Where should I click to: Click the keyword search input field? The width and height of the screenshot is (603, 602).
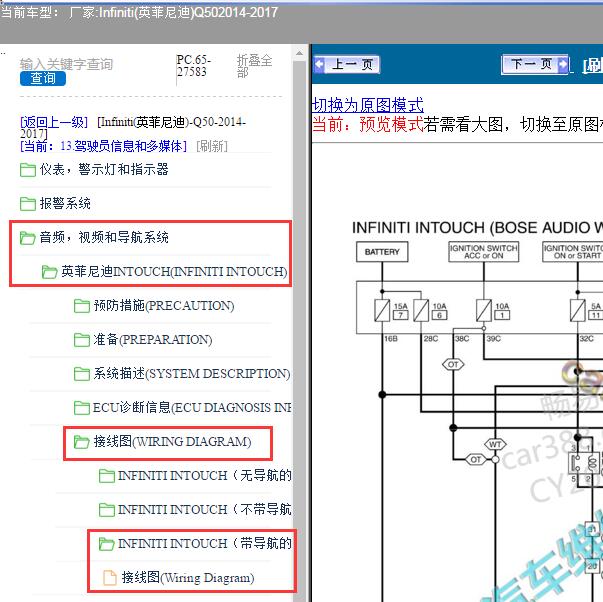click(x=66, y=64)
